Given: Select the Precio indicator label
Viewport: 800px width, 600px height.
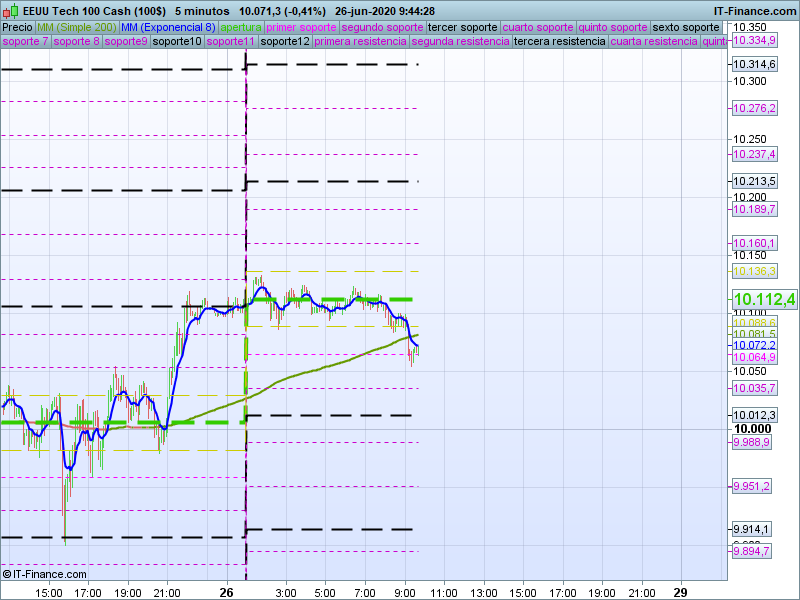Looking at the screenshot, I should coord(17,27).
